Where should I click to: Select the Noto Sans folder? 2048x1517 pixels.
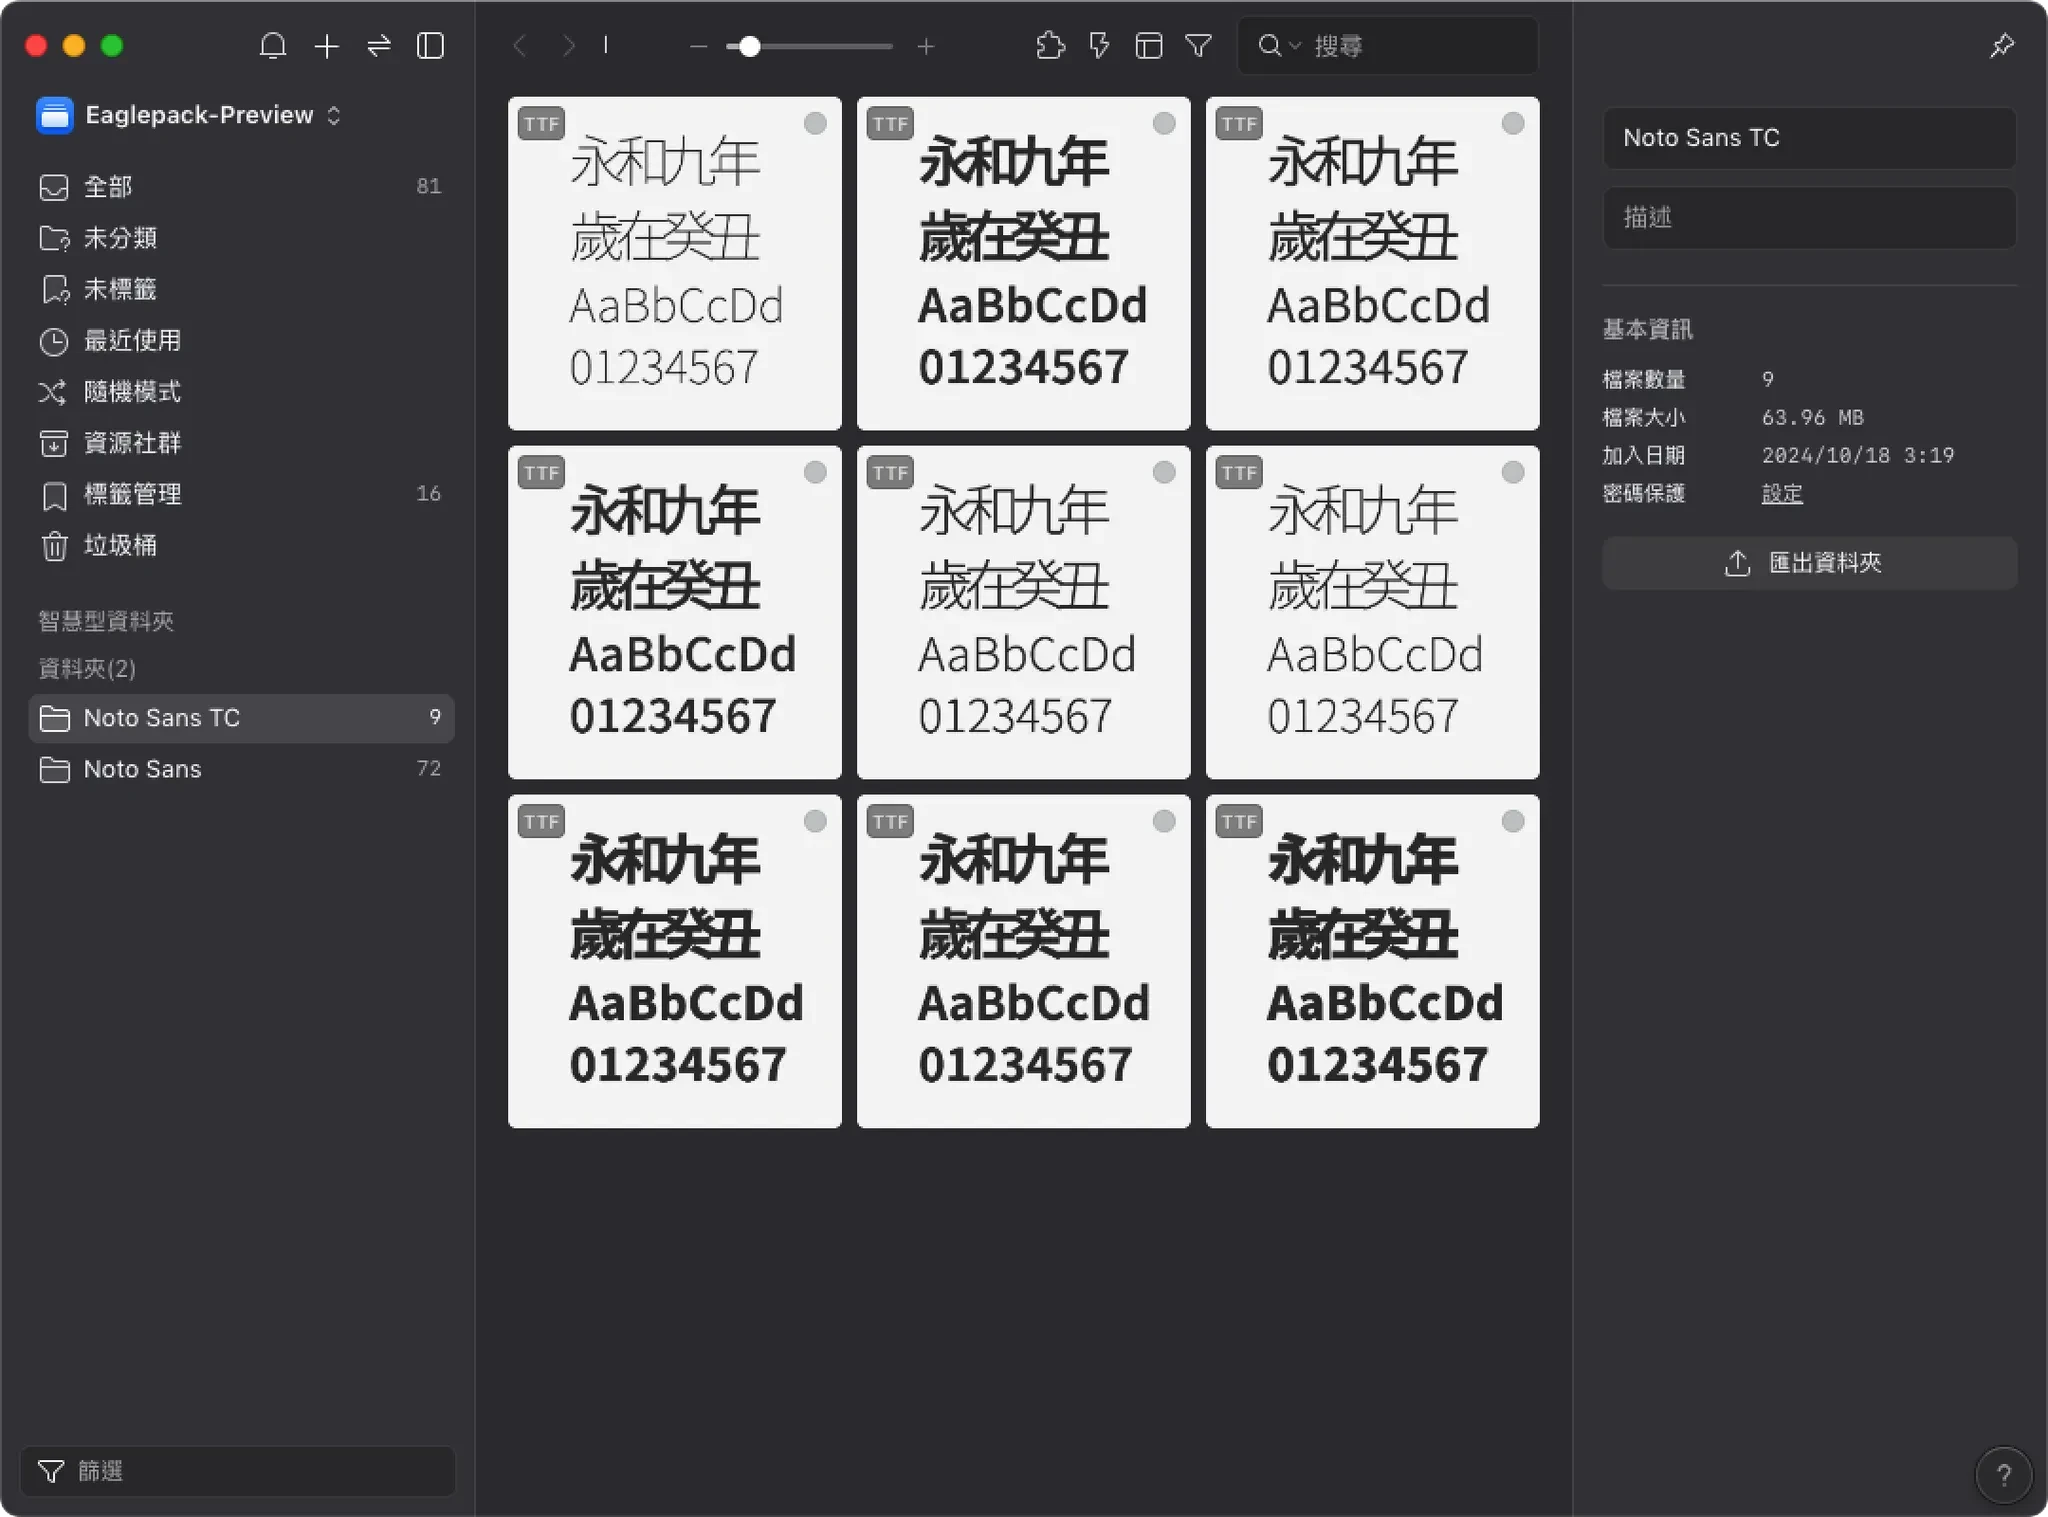(142, 769)
